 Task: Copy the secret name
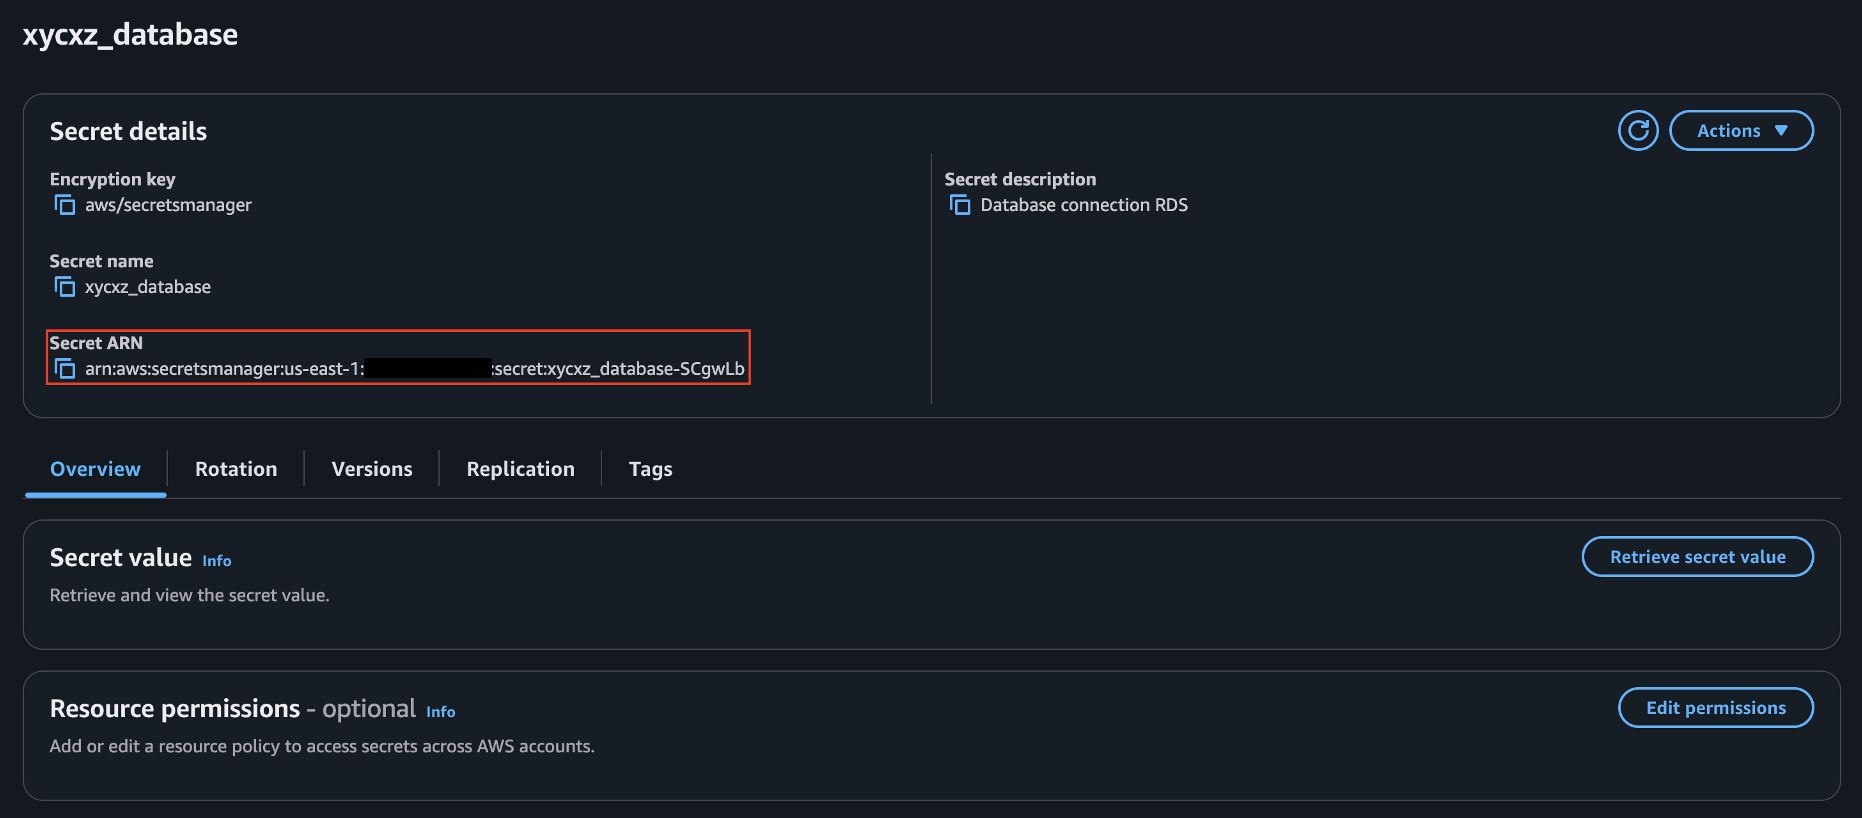click(65, 287)
